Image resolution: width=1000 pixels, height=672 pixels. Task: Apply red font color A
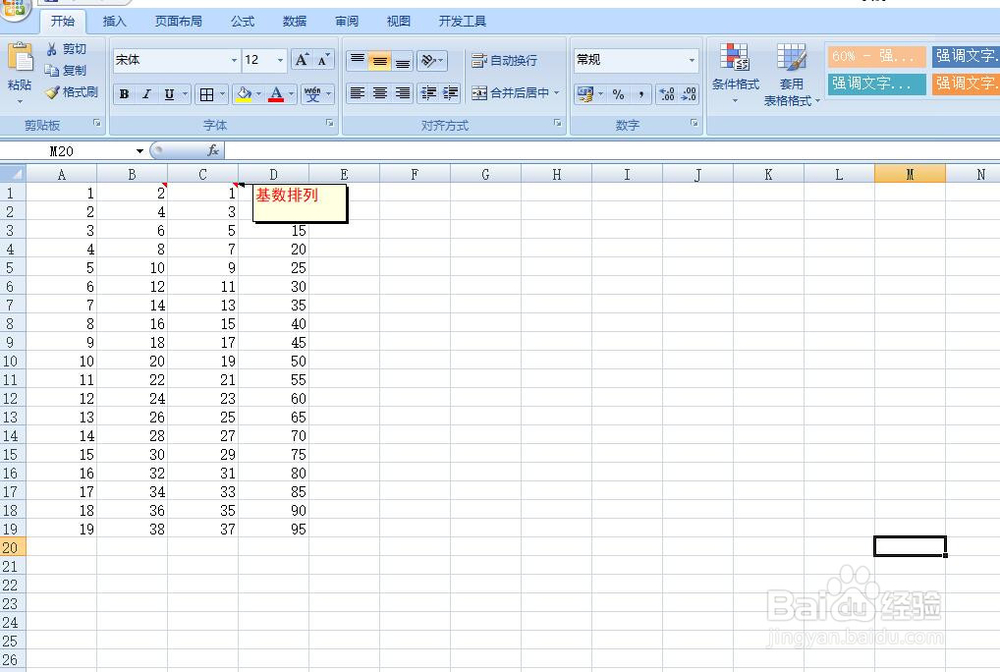[276, 94]
